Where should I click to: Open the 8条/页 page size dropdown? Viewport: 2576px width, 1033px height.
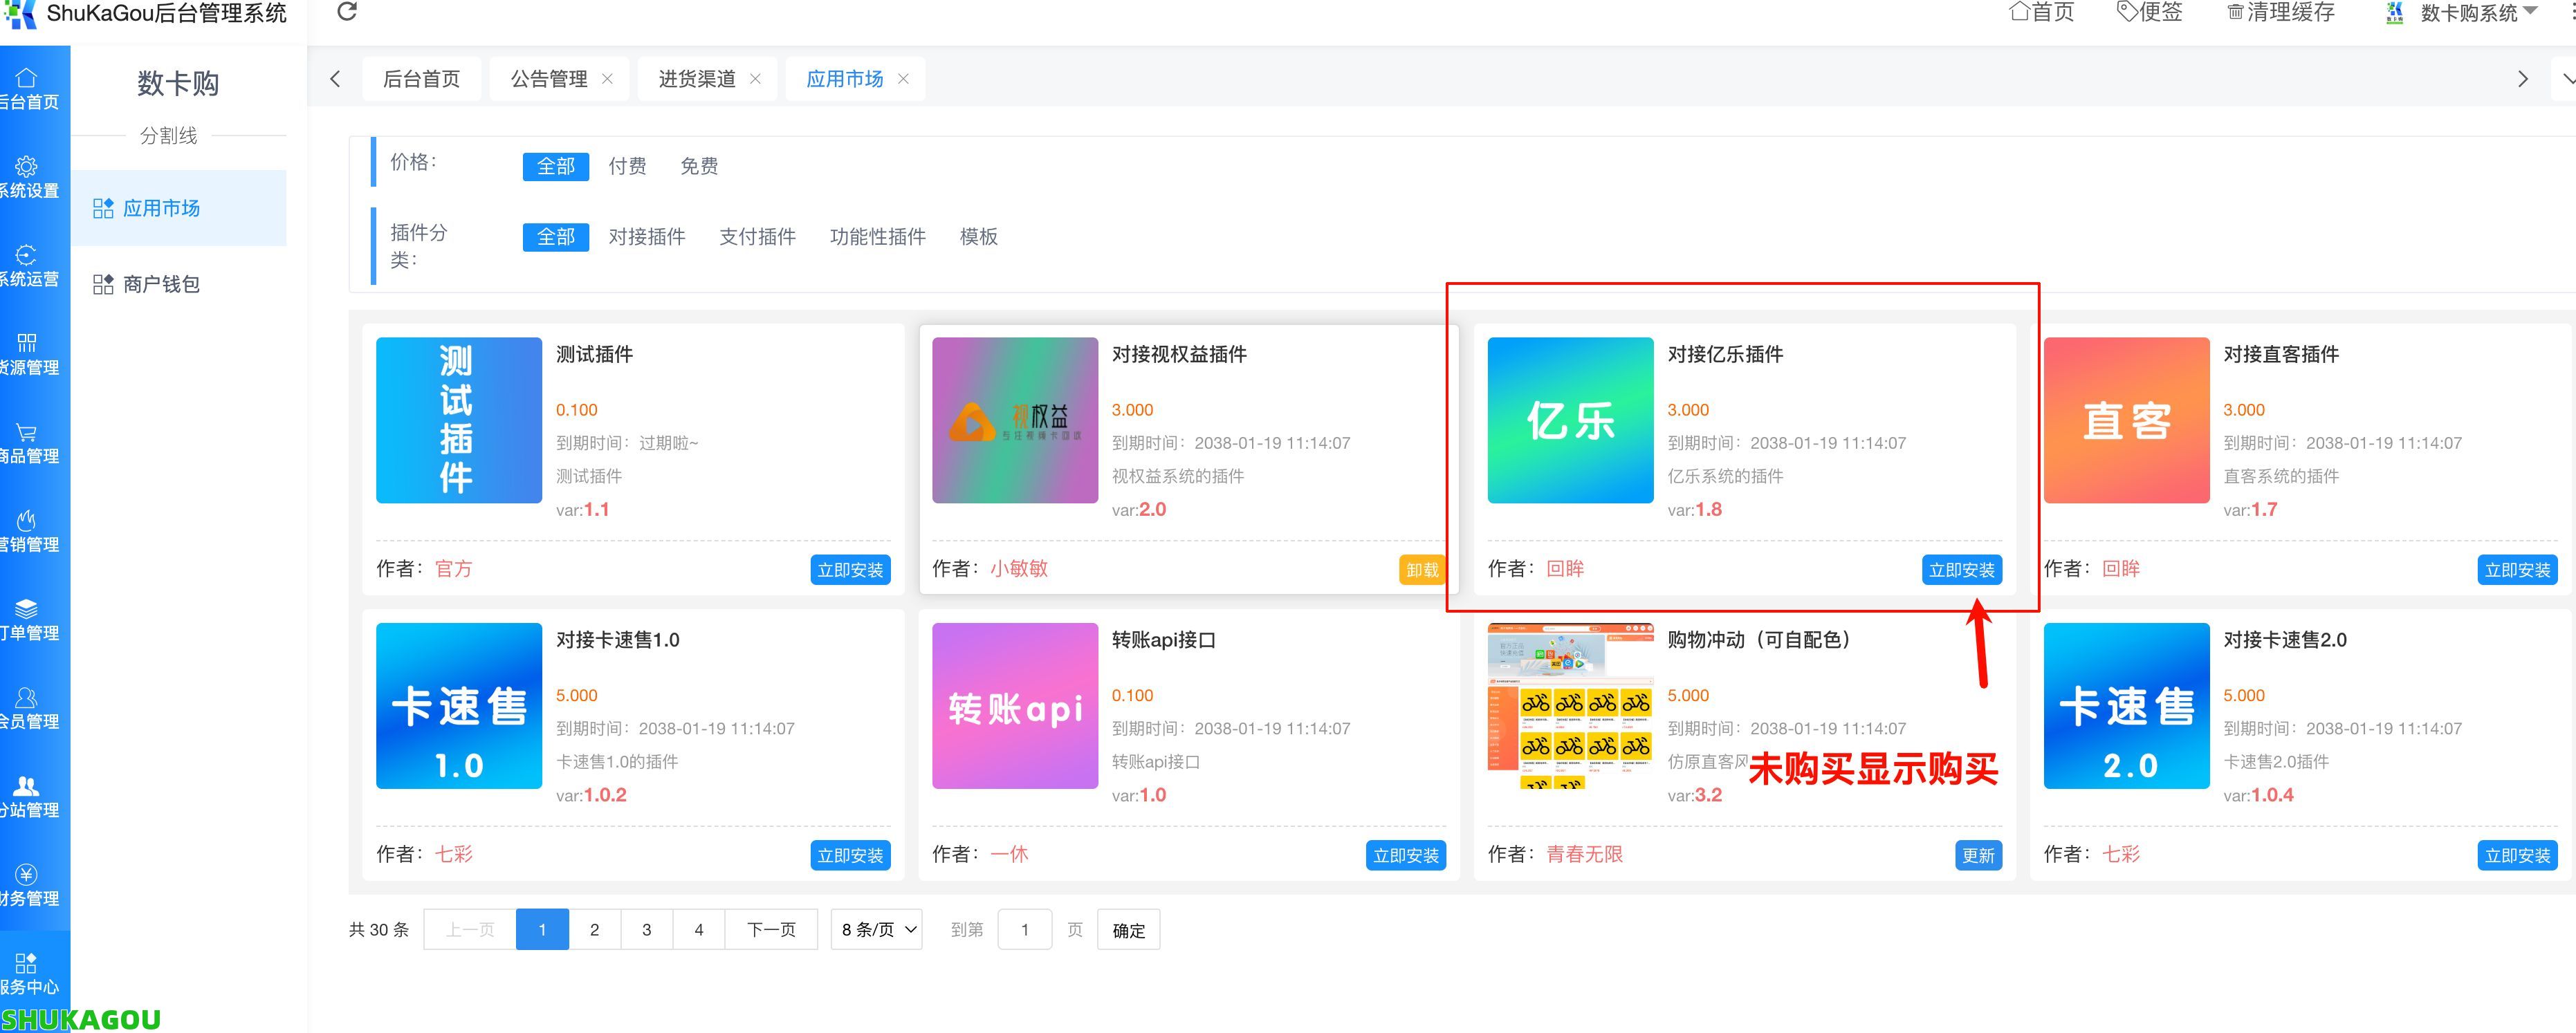875,929
